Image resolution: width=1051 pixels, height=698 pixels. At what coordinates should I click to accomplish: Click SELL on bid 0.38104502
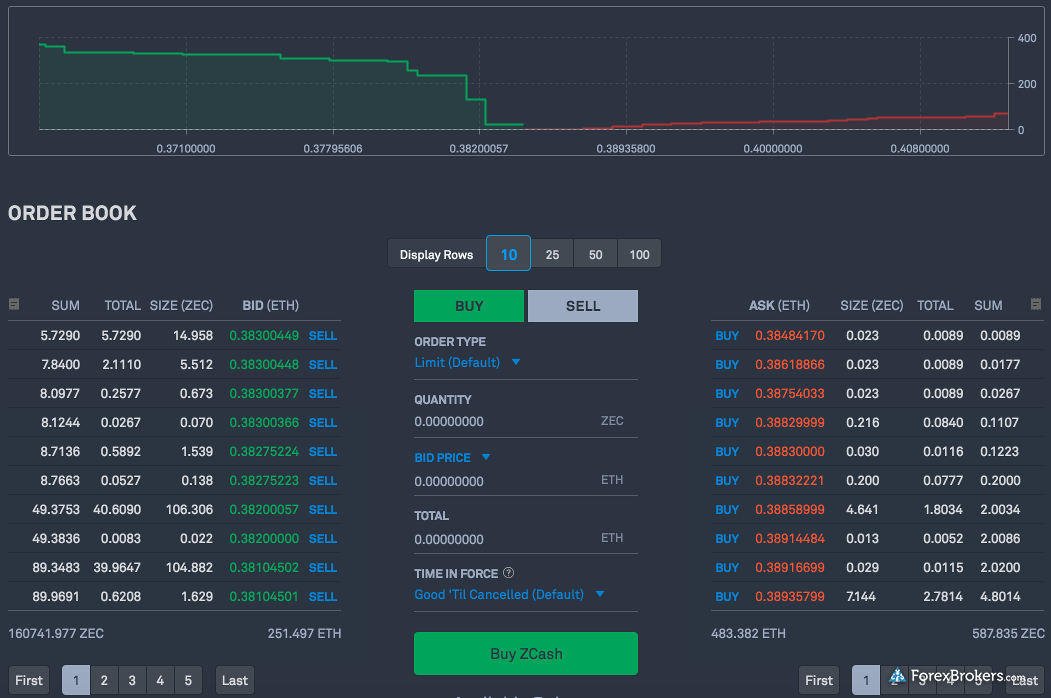coord(322,567)
